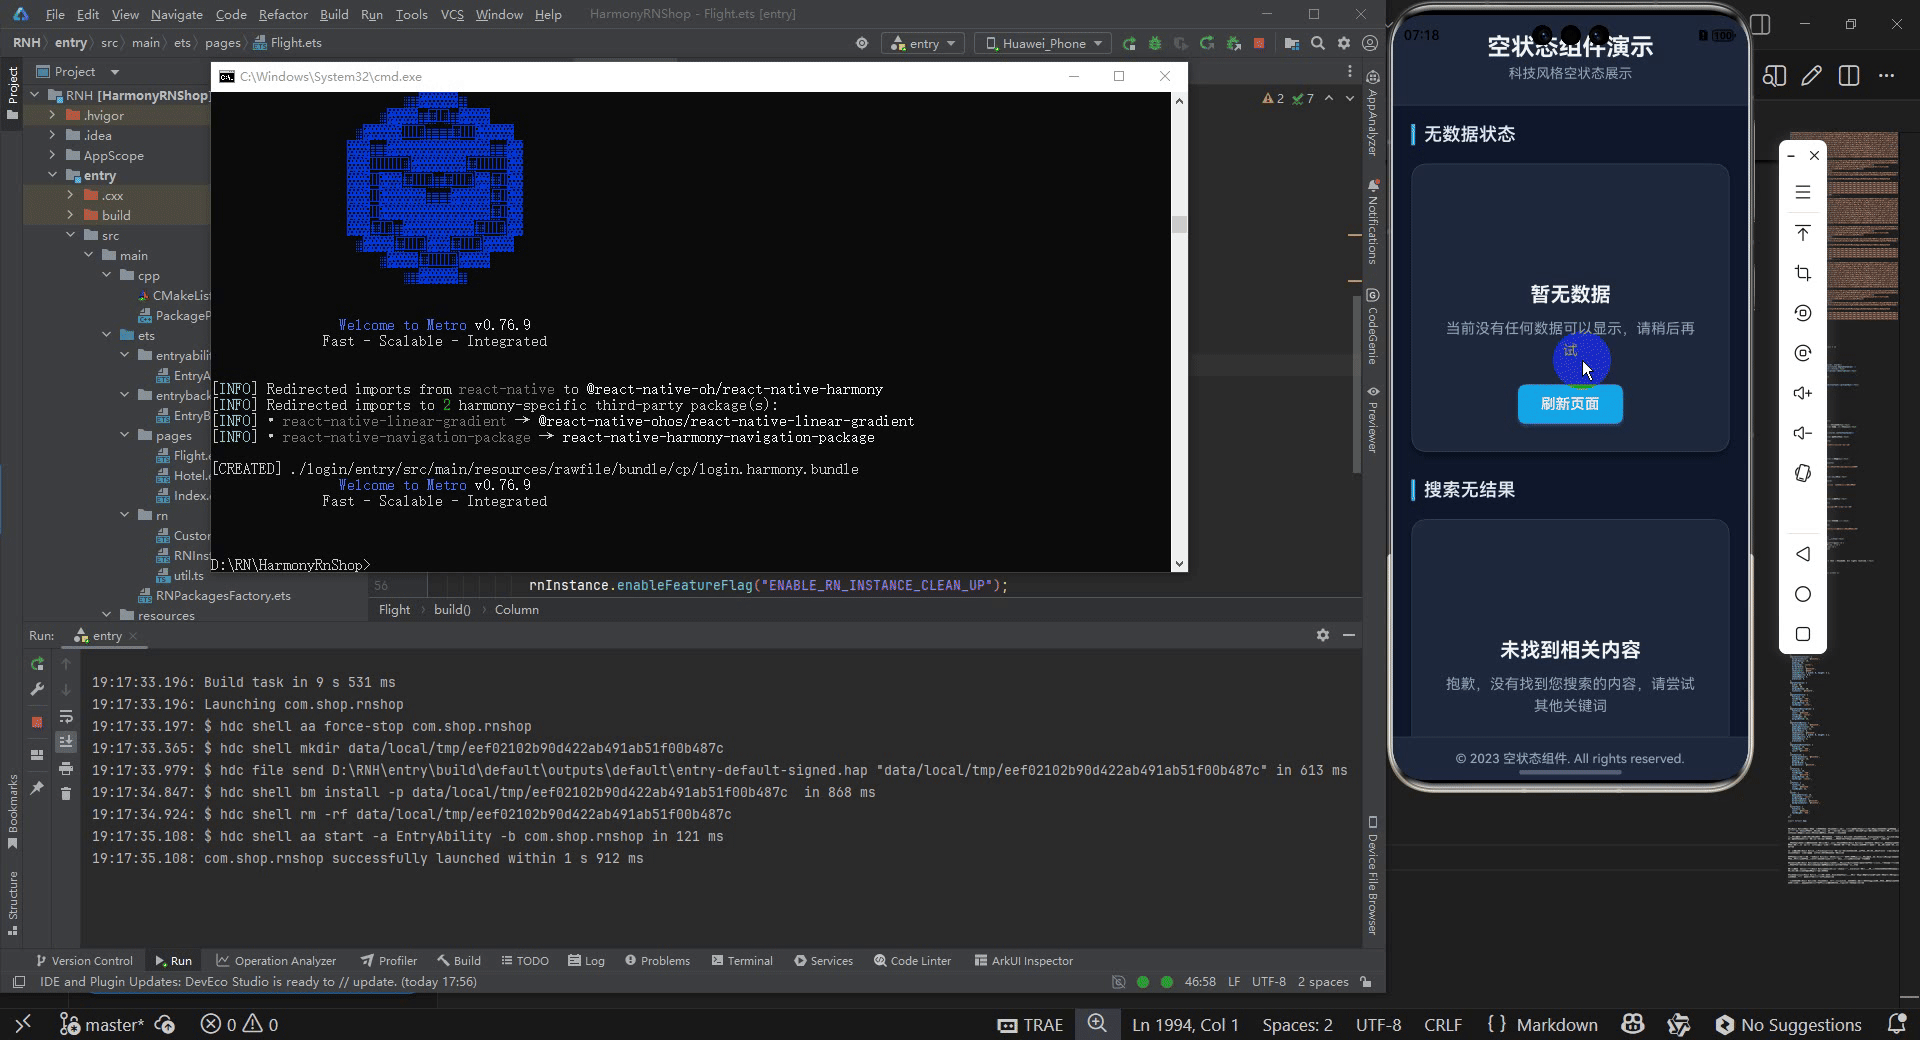Open the VCS menu

[x=452, y=14]
